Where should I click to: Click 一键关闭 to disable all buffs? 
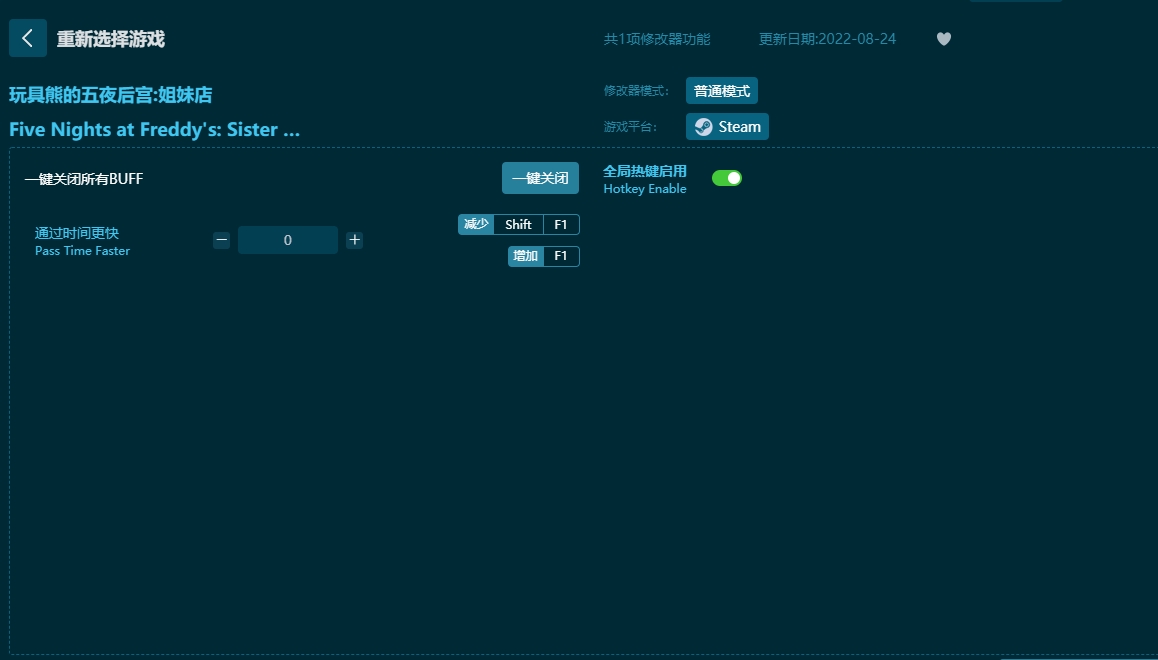tap(541, 178)
